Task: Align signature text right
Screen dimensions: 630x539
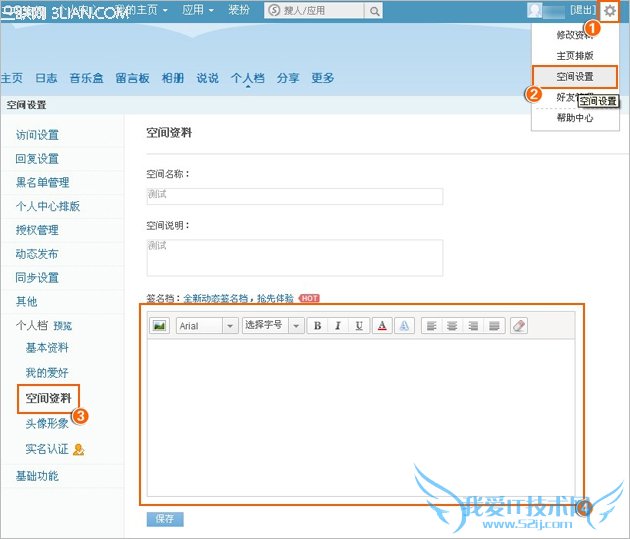Action: coord(473,325)
